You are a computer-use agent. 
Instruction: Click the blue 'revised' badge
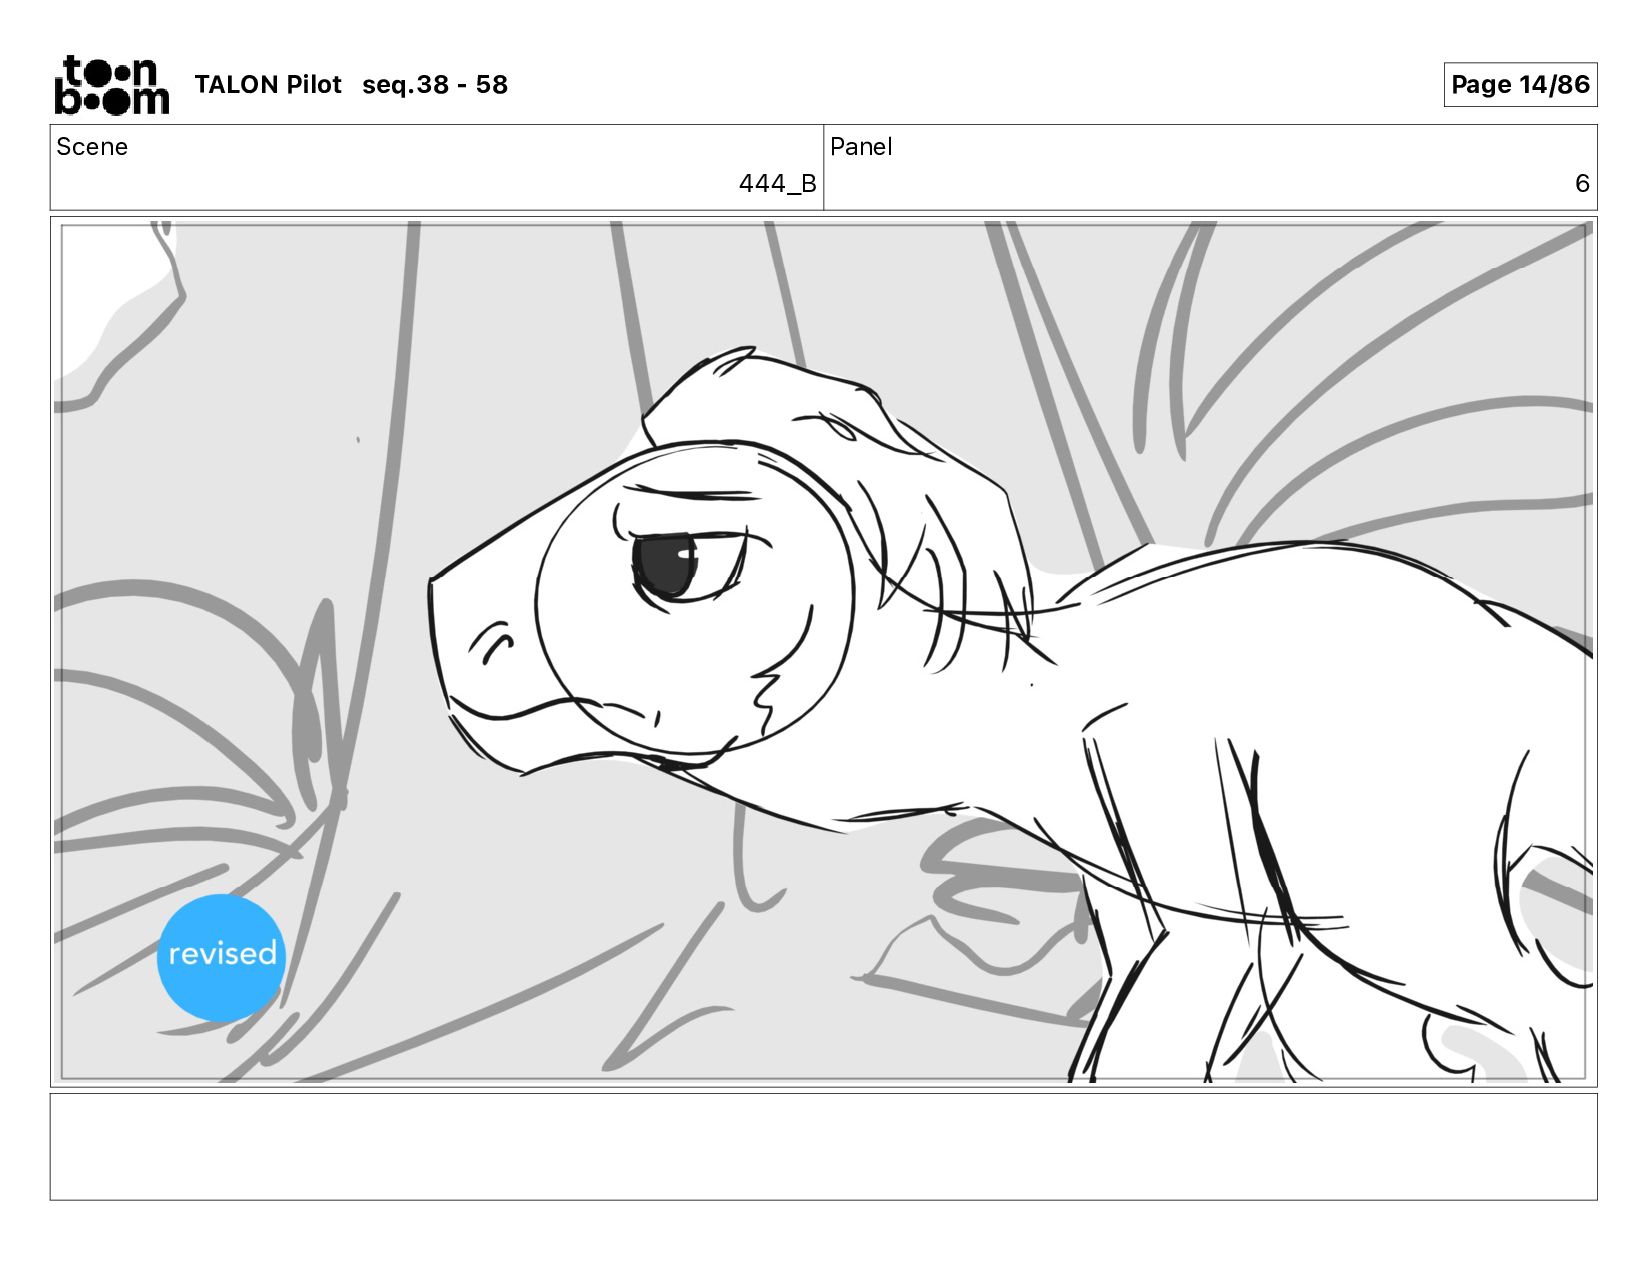222,957
